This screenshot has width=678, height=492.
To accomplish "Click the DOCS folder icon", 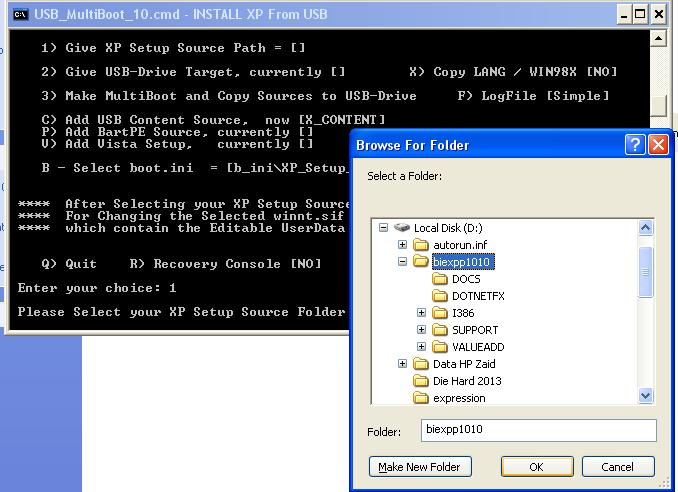I will point(440,279).
